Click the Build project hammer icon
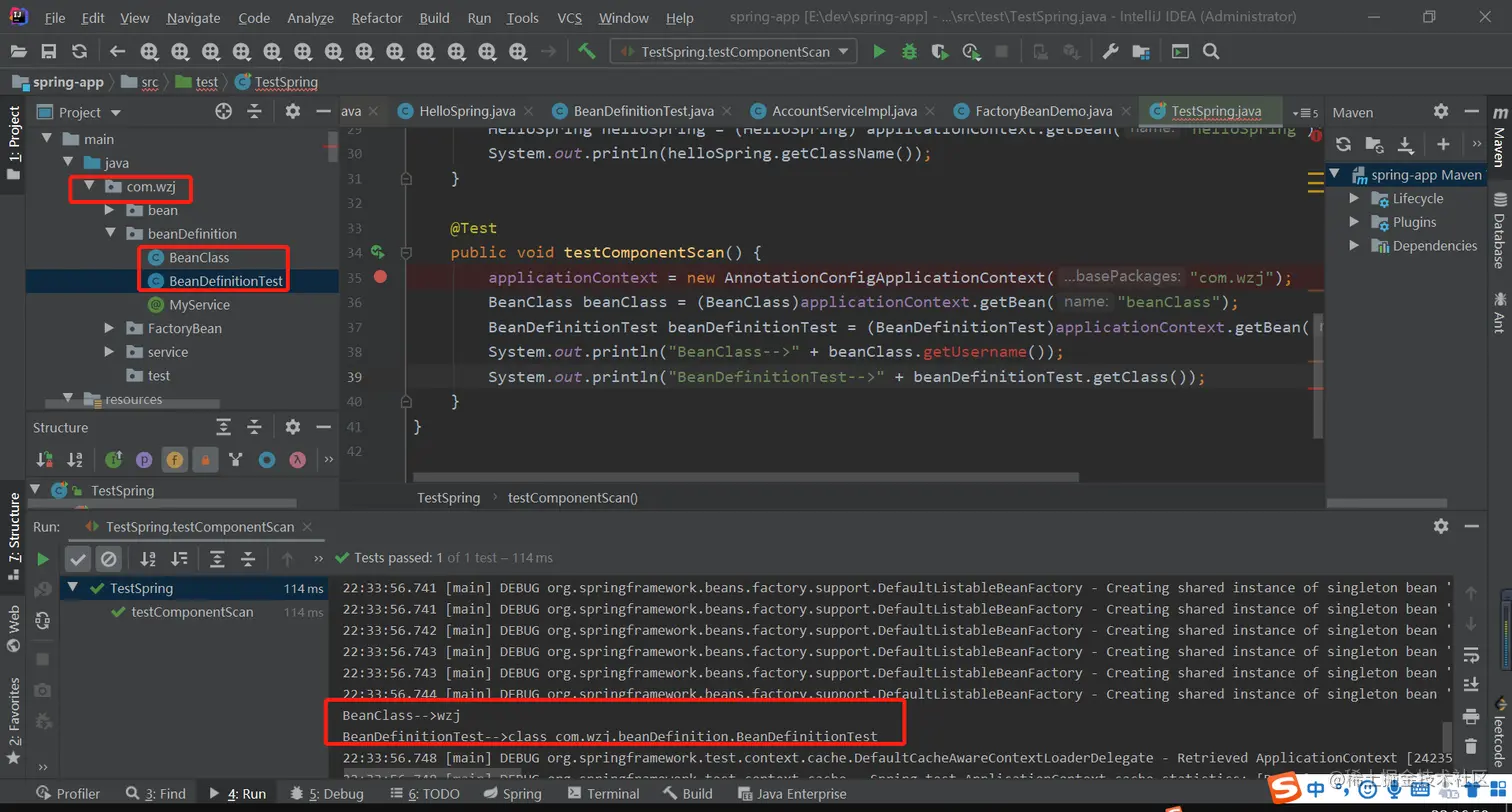The height and width of the screenshot is (812, 1512). point(587,52)
